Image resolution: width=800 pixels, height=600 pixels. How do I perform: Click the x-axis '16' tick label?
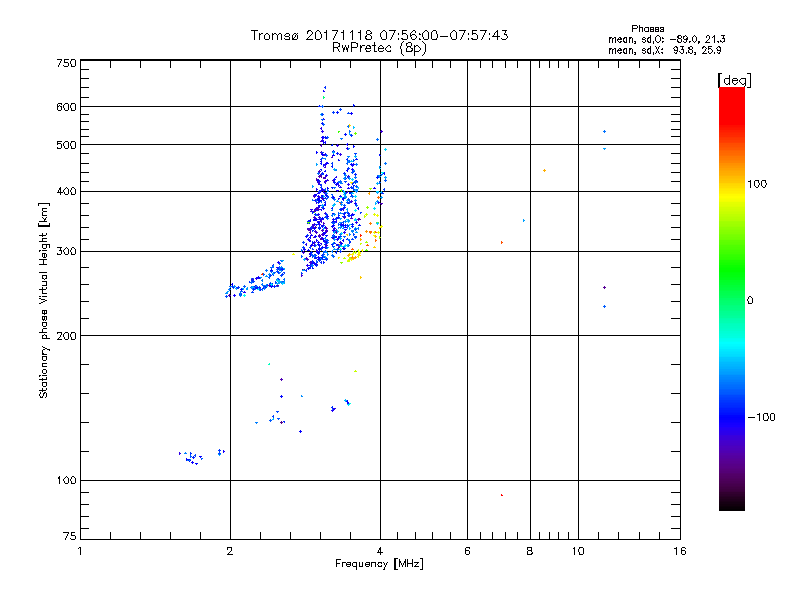pos(680,551)
